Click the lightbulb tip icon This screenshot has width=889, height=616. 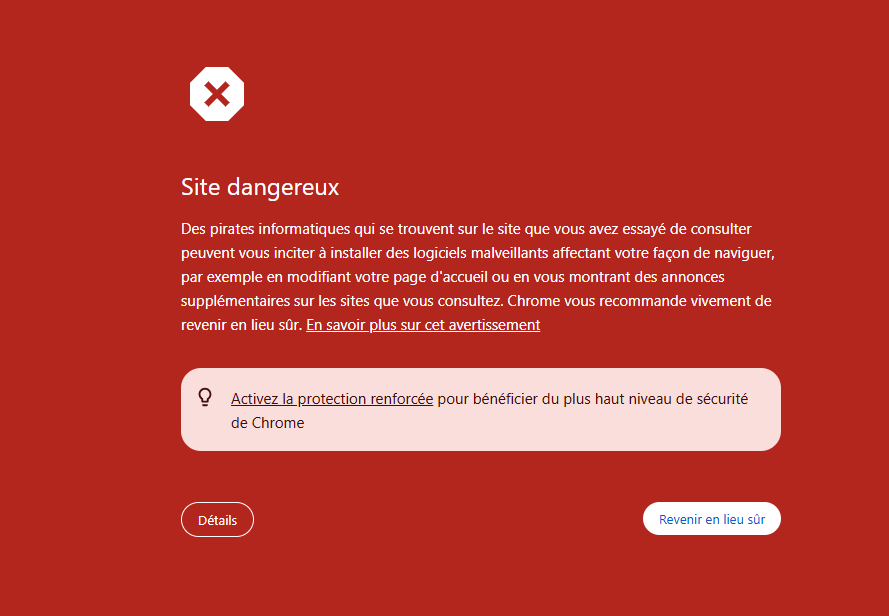point(205,398)
